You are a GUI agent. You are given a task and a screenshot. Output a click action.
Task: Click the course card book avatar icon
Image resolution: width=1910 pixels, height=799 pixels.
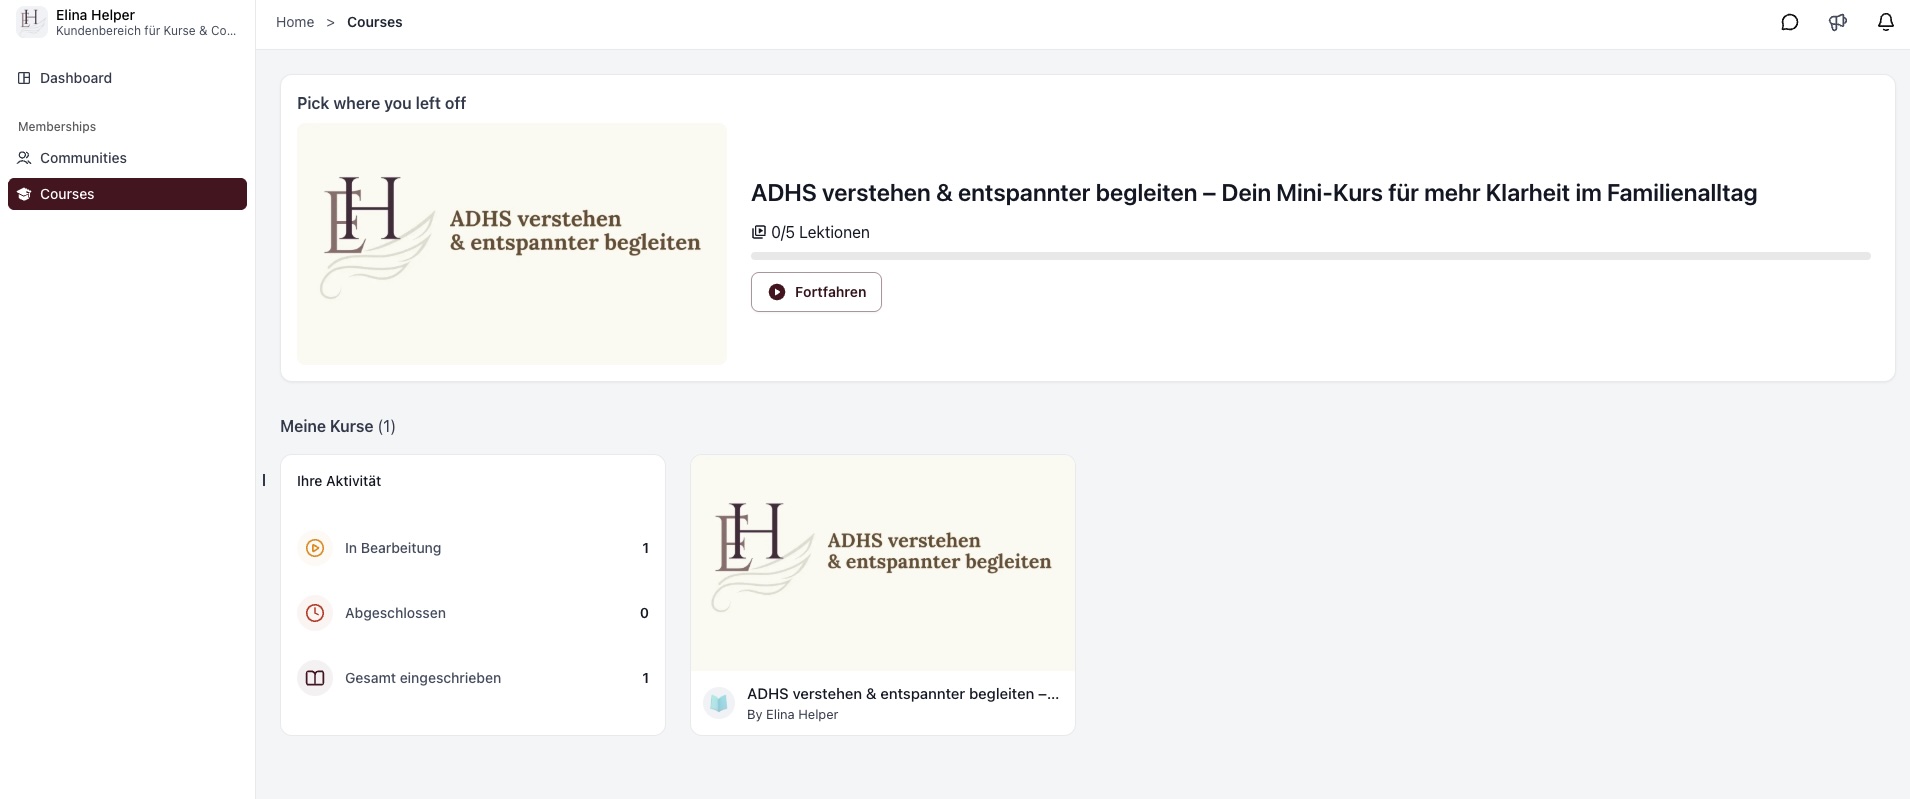[719, 703]
